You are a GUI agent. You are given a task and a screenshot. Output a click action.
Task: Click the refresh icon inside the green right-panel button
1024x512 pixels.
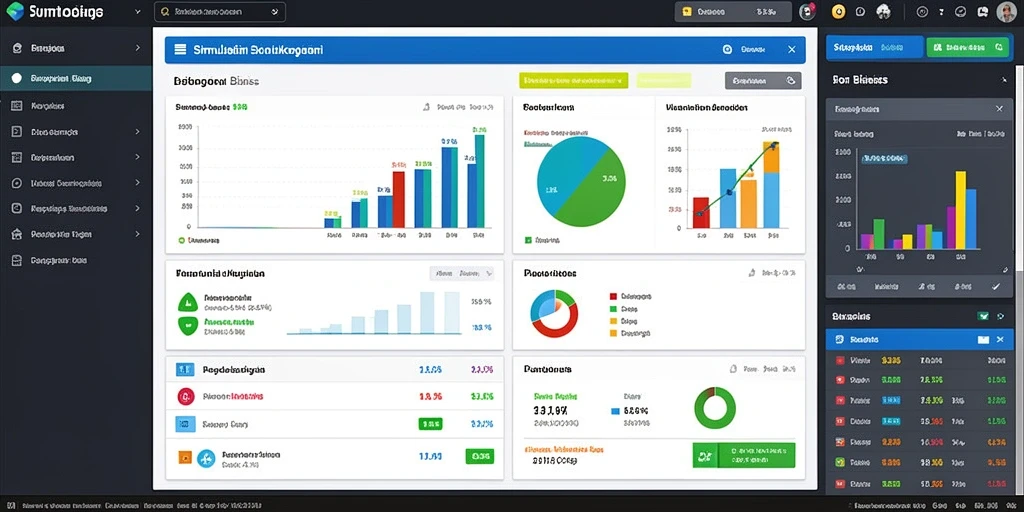[997, 48]
